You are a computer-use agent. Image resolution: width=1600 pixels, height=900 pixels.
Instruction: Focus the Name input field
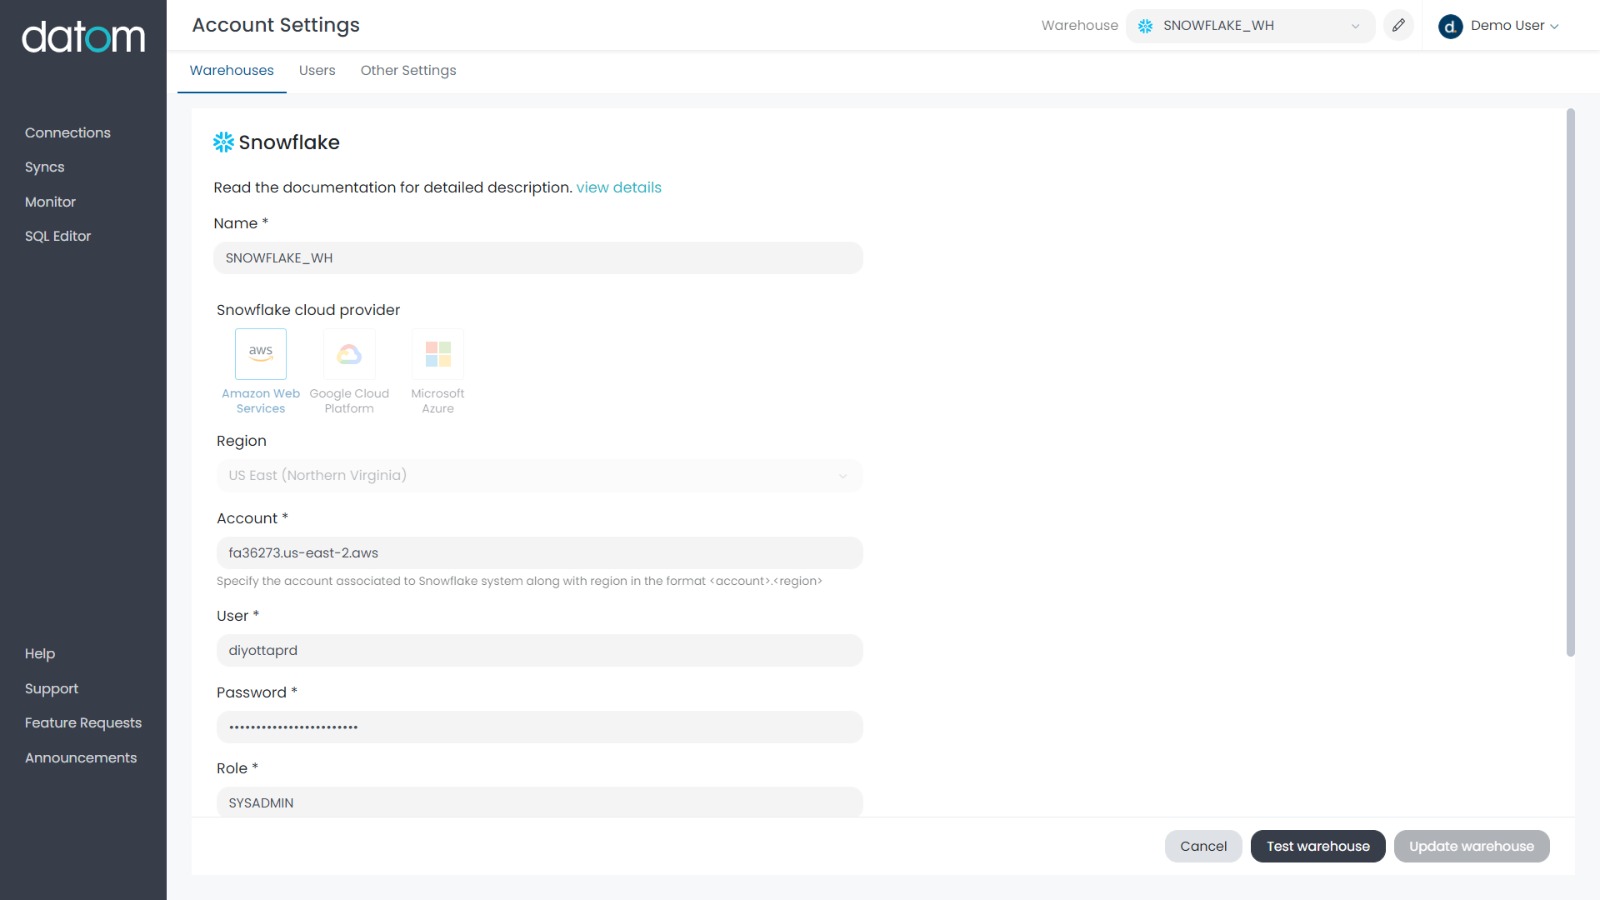coord(538,258)
